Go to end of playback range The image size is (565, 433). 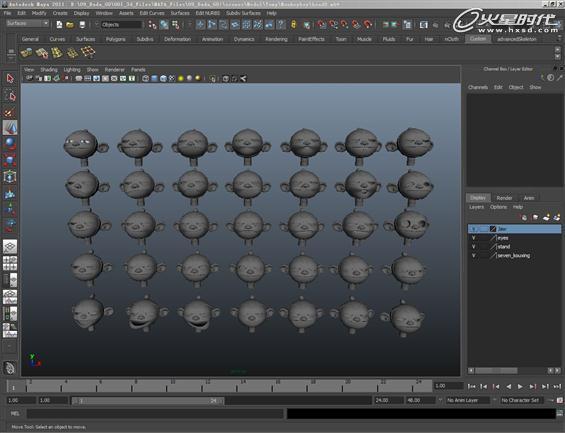tap(557, 386)
